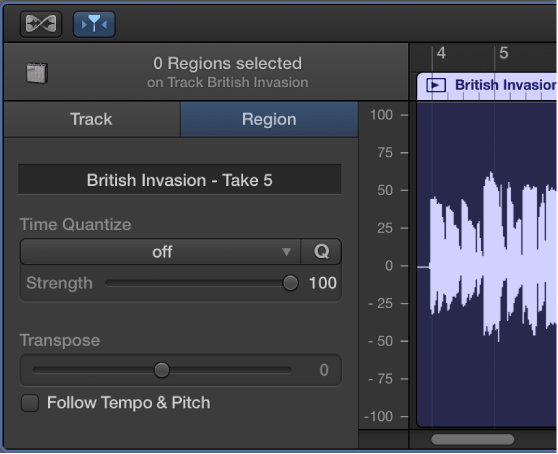Click the play icon on British Invasion region

(436, 85)
